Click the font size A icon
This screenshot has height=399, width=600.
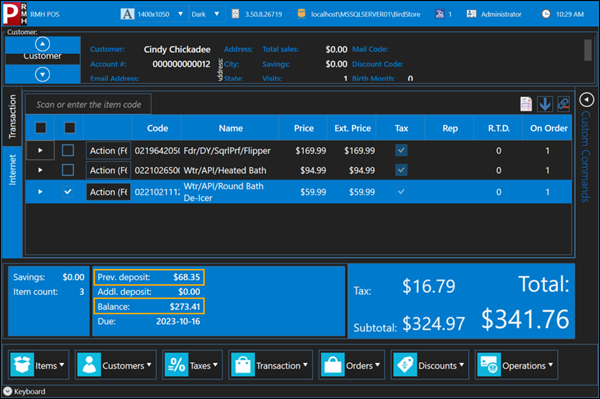pyautogui.click(x=127, y=14)
